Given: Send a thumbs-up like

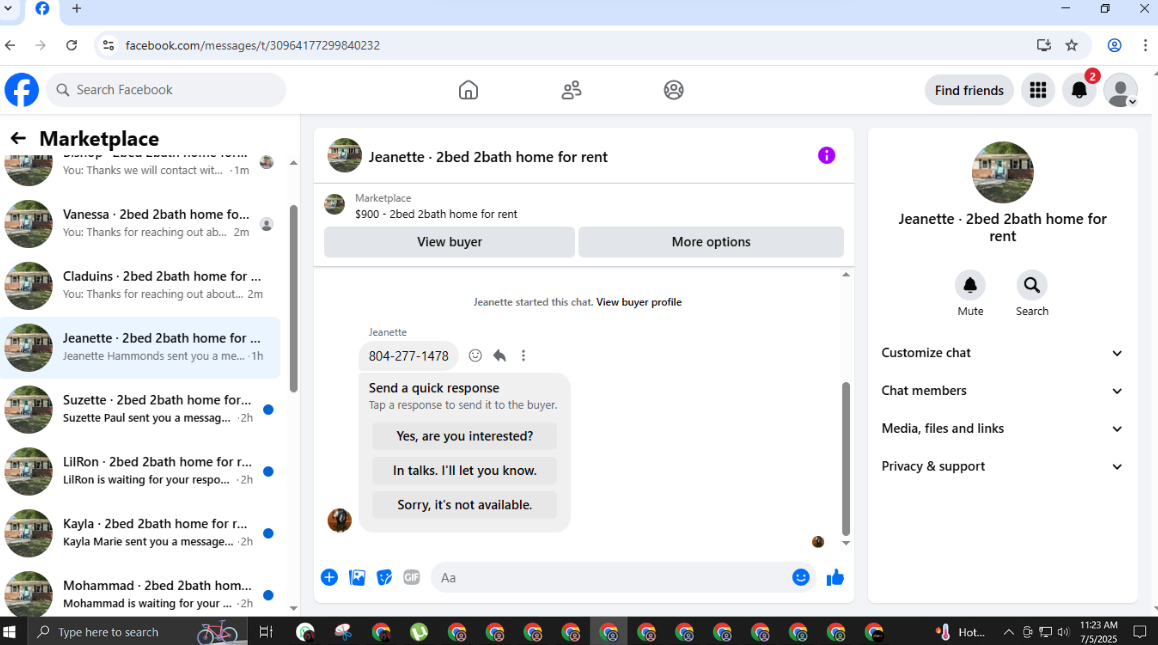Looking at the screenshot, I should point(835,578).
